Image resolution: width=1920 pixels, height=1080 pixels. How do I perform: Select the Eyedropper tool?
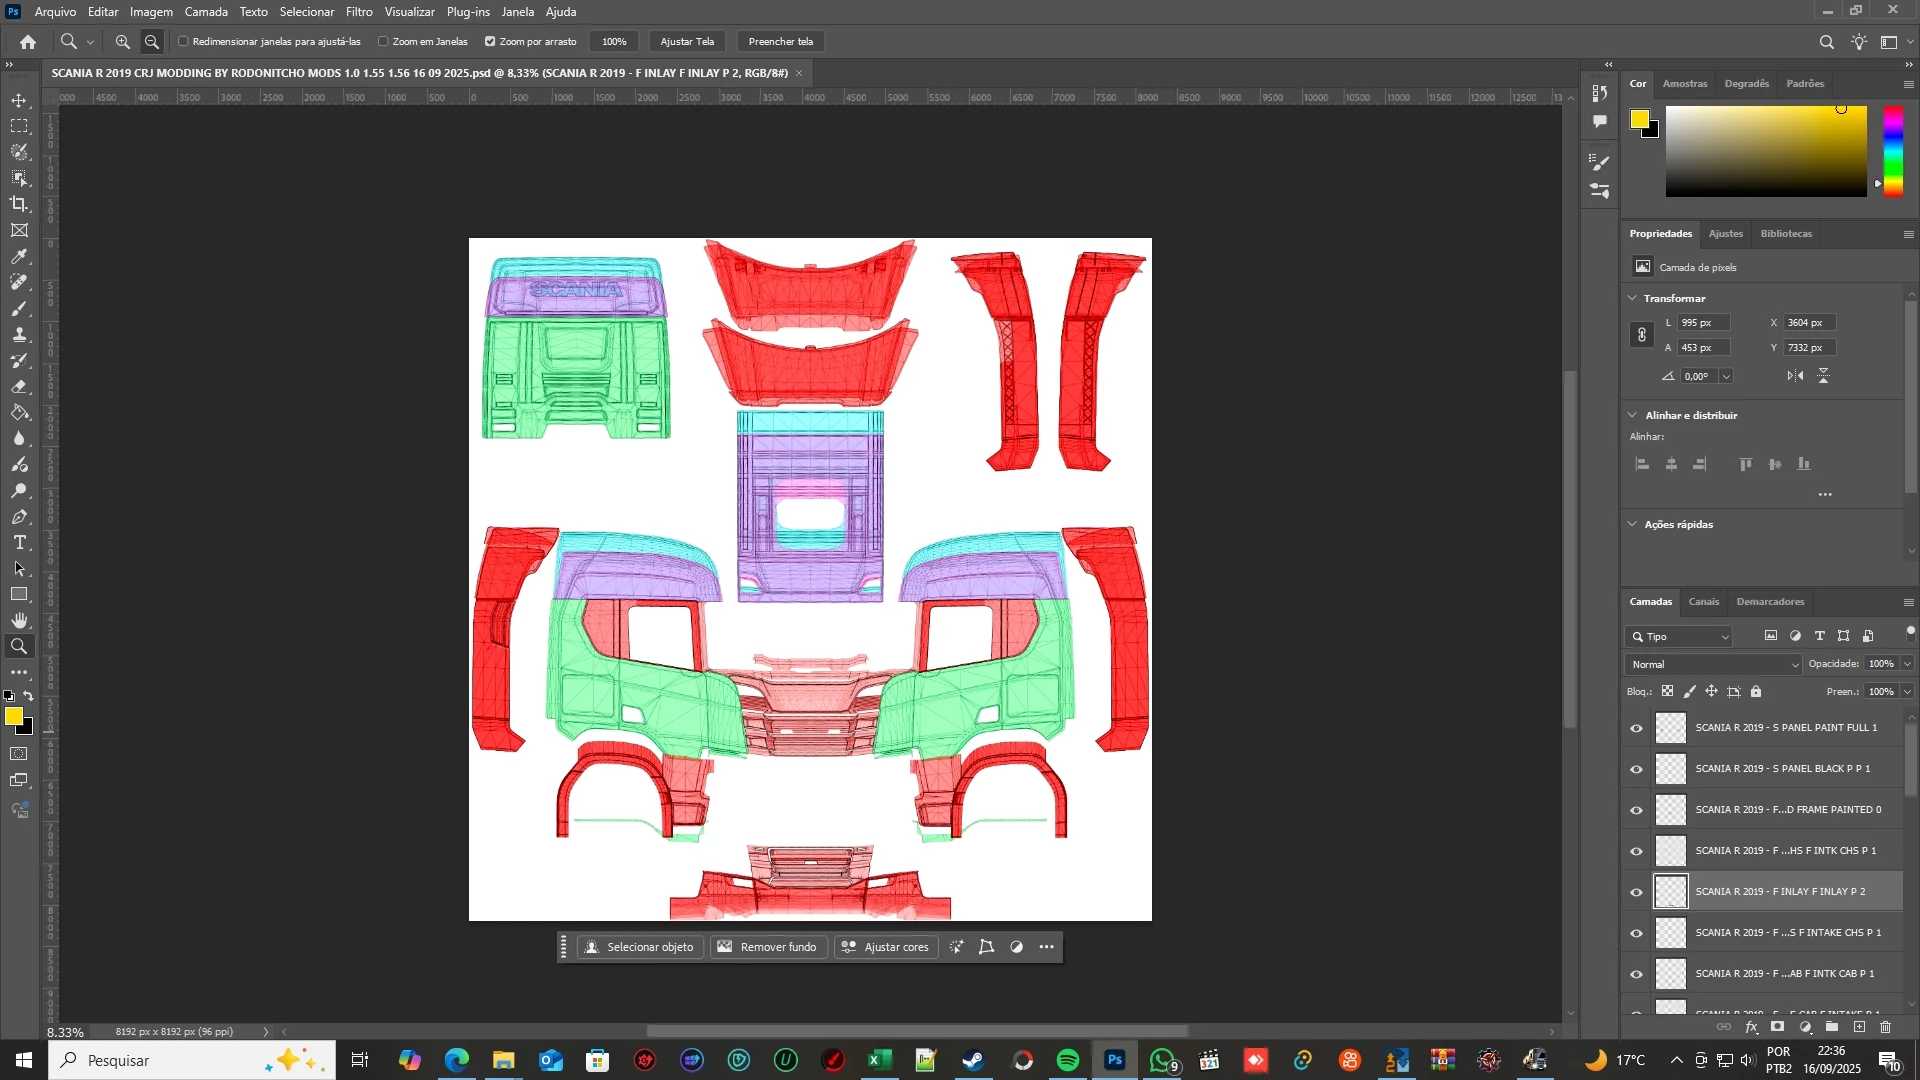tap(19, 256)
